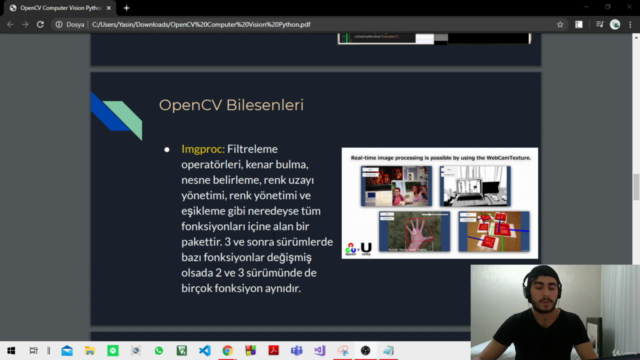Viewport: 640px width, 360px height.
Task: Minimize the Chrome window
Action: pyautogui.click(x=586, y=7)
